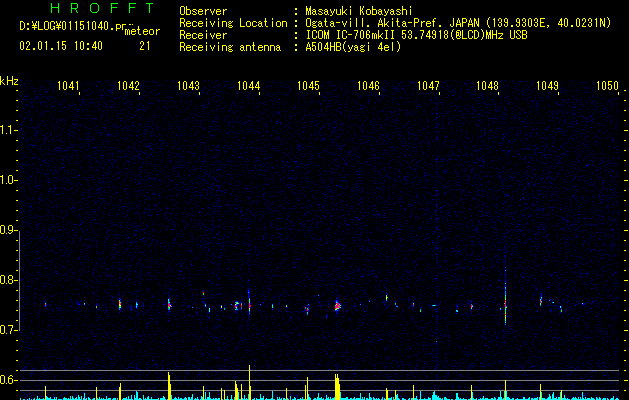Image resolution: width=629 pixels, height=400 pixels.
Task: Click time axis label 1042
Action: (128, 85)
